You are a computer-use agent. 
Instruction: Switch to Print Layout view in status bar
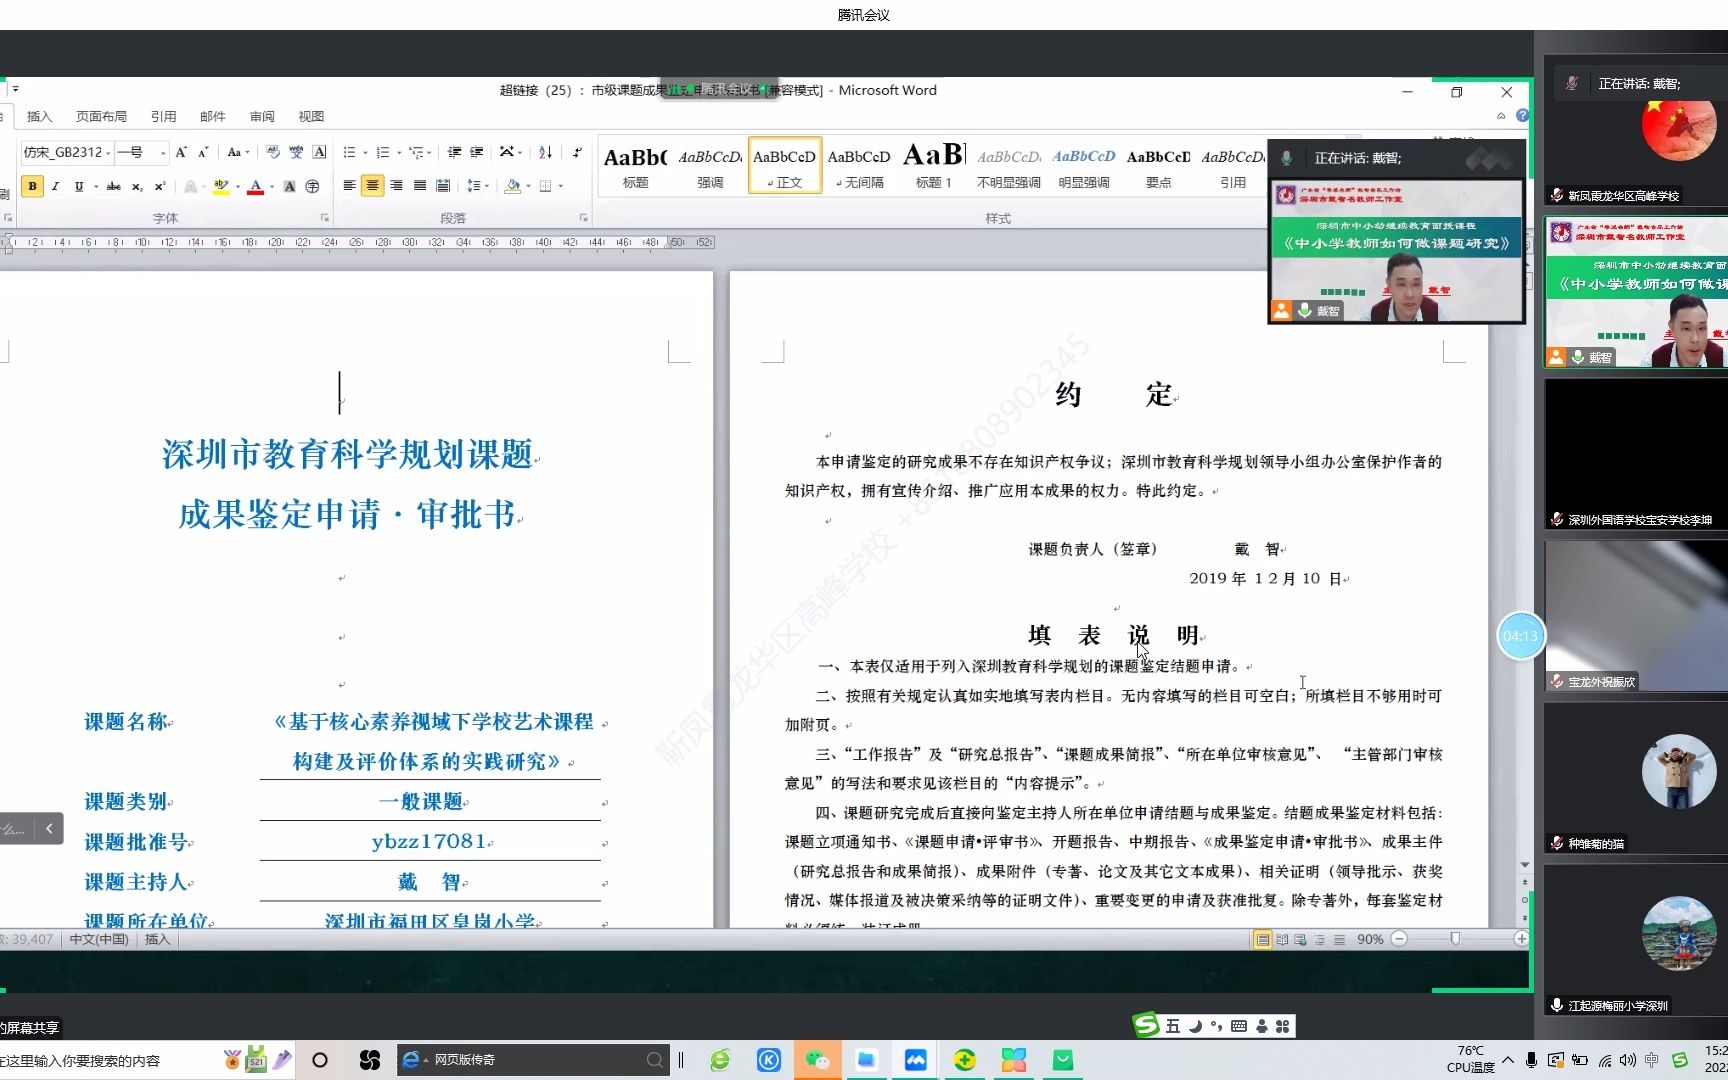[x=1262, y=939]
